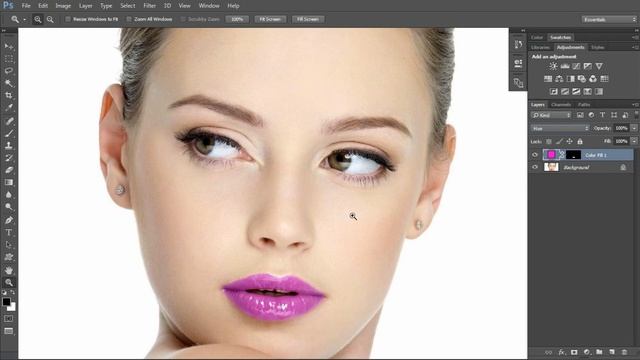Viewport: 640px width, 360px height.
Task: Open the Essentials workspace dropdown
Action: coord(609,19)
